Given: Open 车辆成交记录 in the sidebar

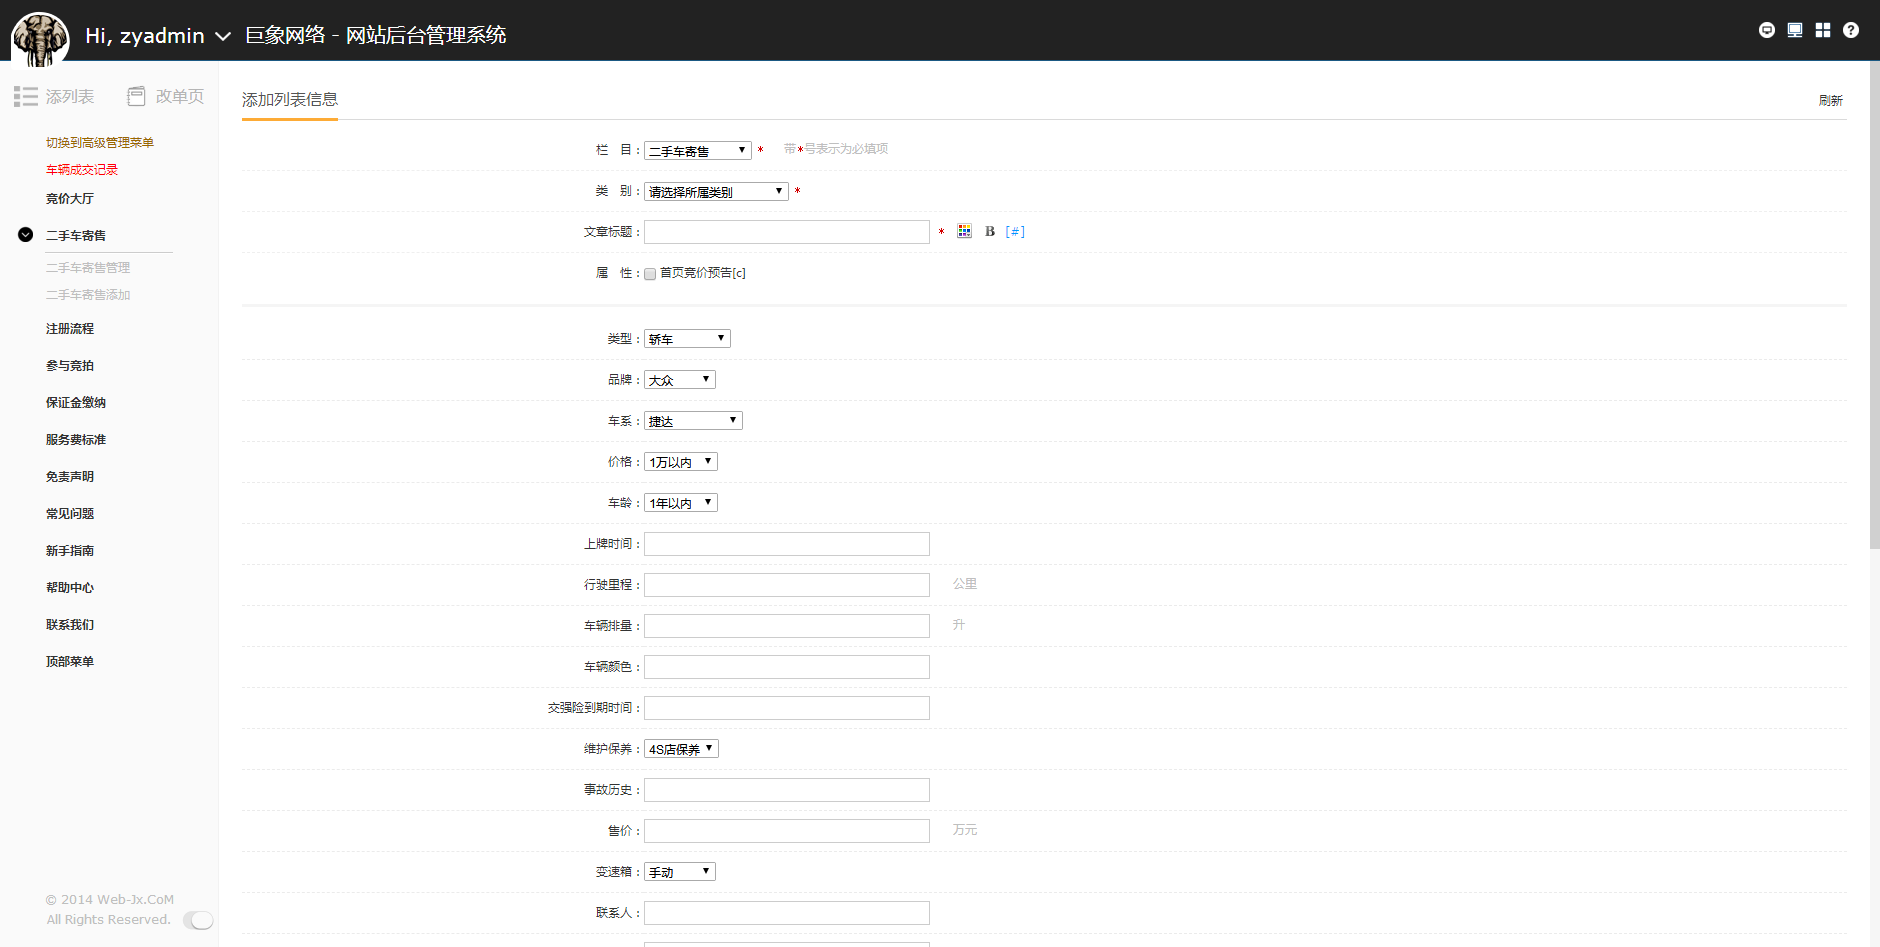Looking at the screenshot, I should (x=82, y=170).
